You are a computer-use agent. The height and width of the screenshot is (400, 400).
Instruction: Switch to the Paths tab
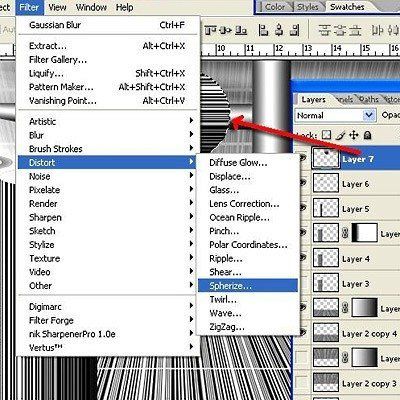click(368, 99)
